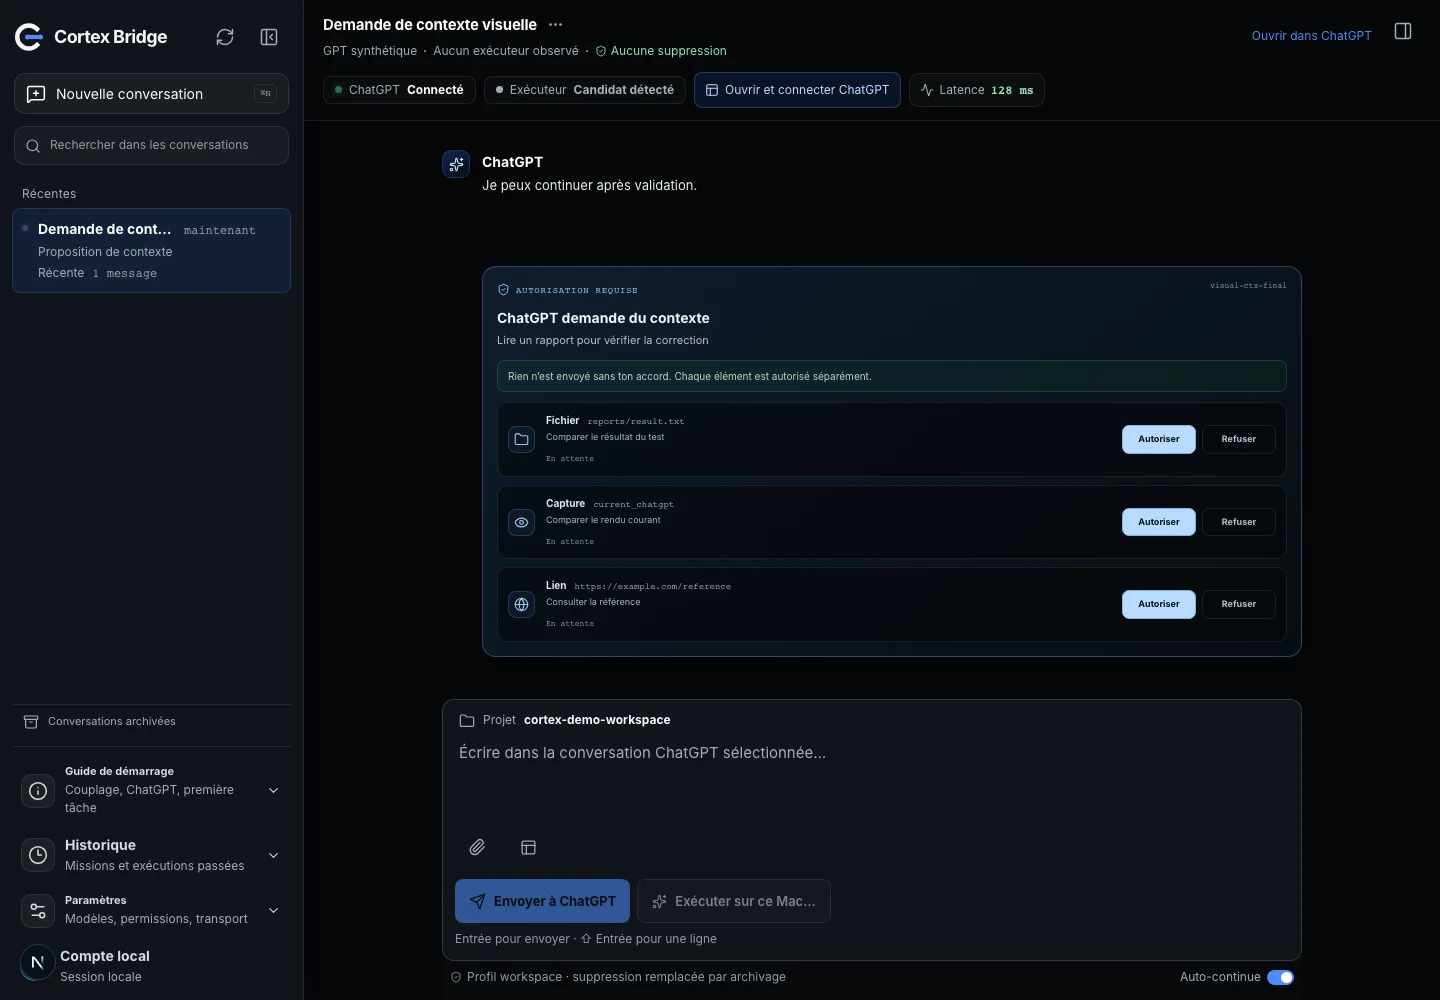Image resolution: width=1440 pixels, height=1000 pixels.
Task: Refuse the example.com reference link
Action: click(1238, 604)
